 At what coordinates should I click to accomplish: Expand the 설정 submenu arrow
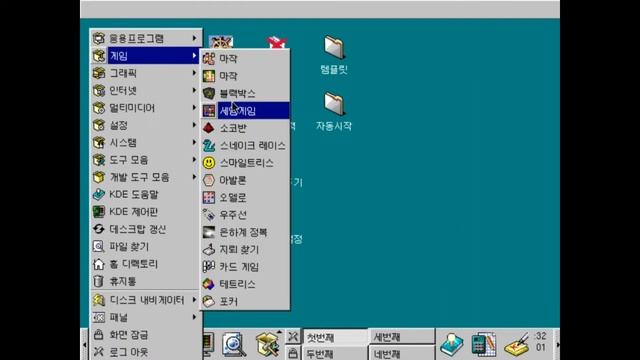click(194, 125)
